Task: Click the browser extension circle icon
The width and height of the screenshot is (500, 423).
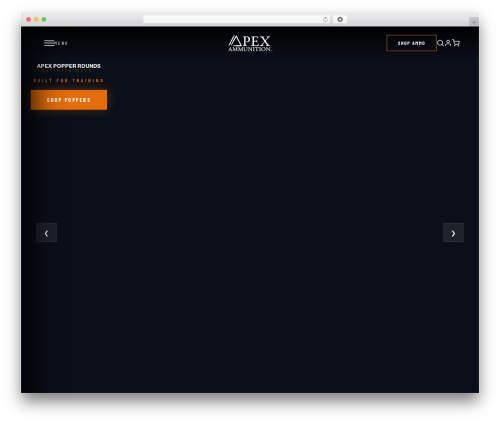Action: [340, 19]
